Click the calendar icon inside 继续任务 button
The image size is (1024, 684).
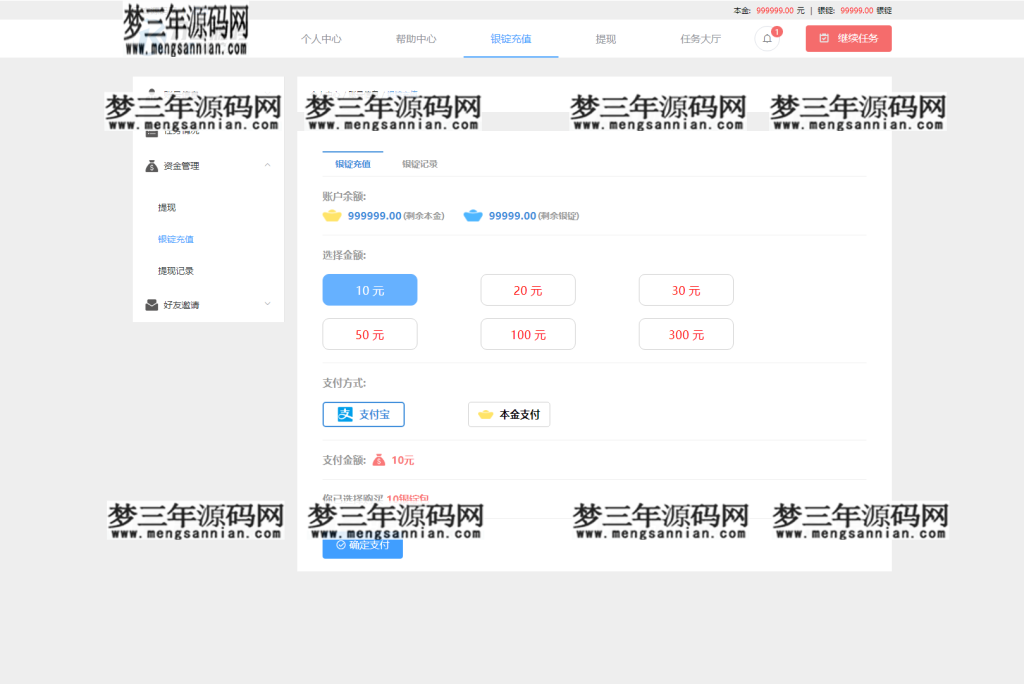point(826,38)
